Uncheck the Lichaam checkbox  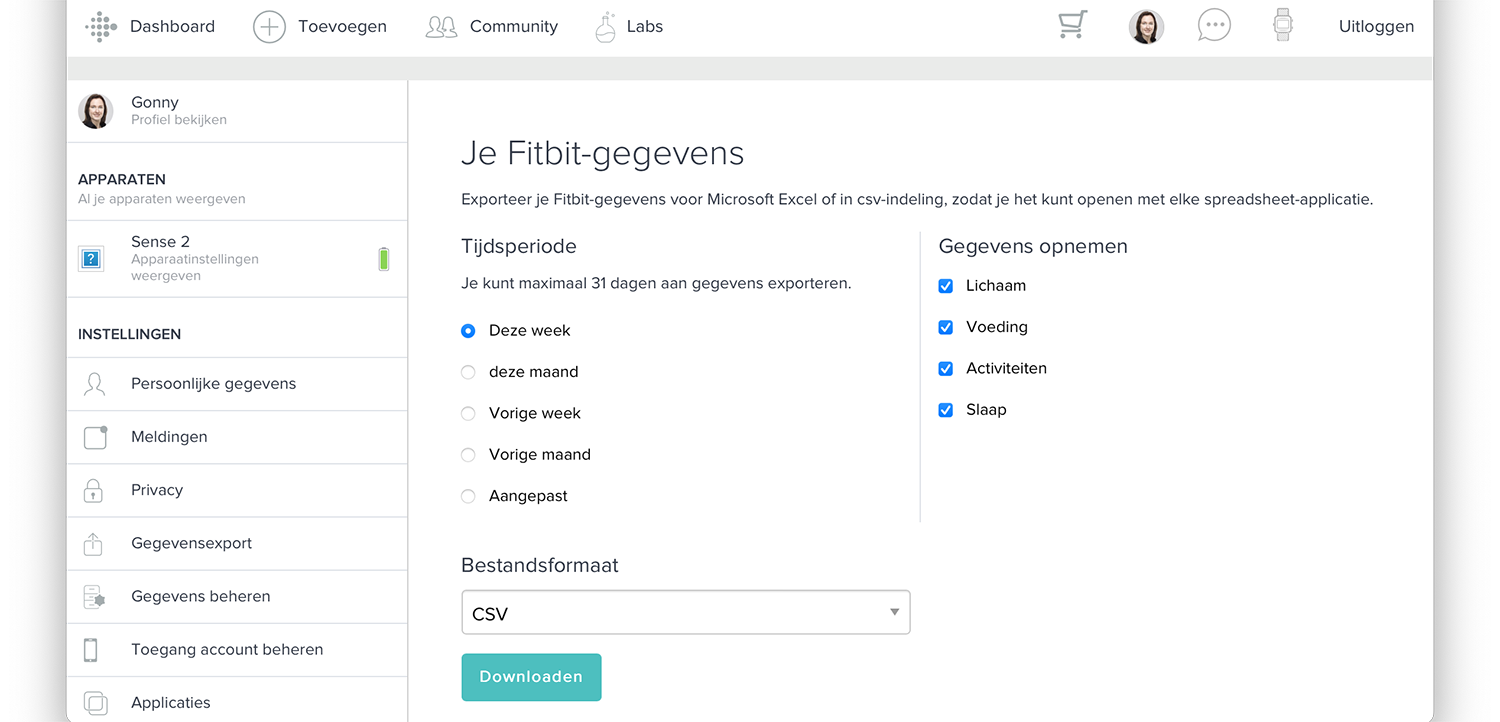click(x=946, y=286)
